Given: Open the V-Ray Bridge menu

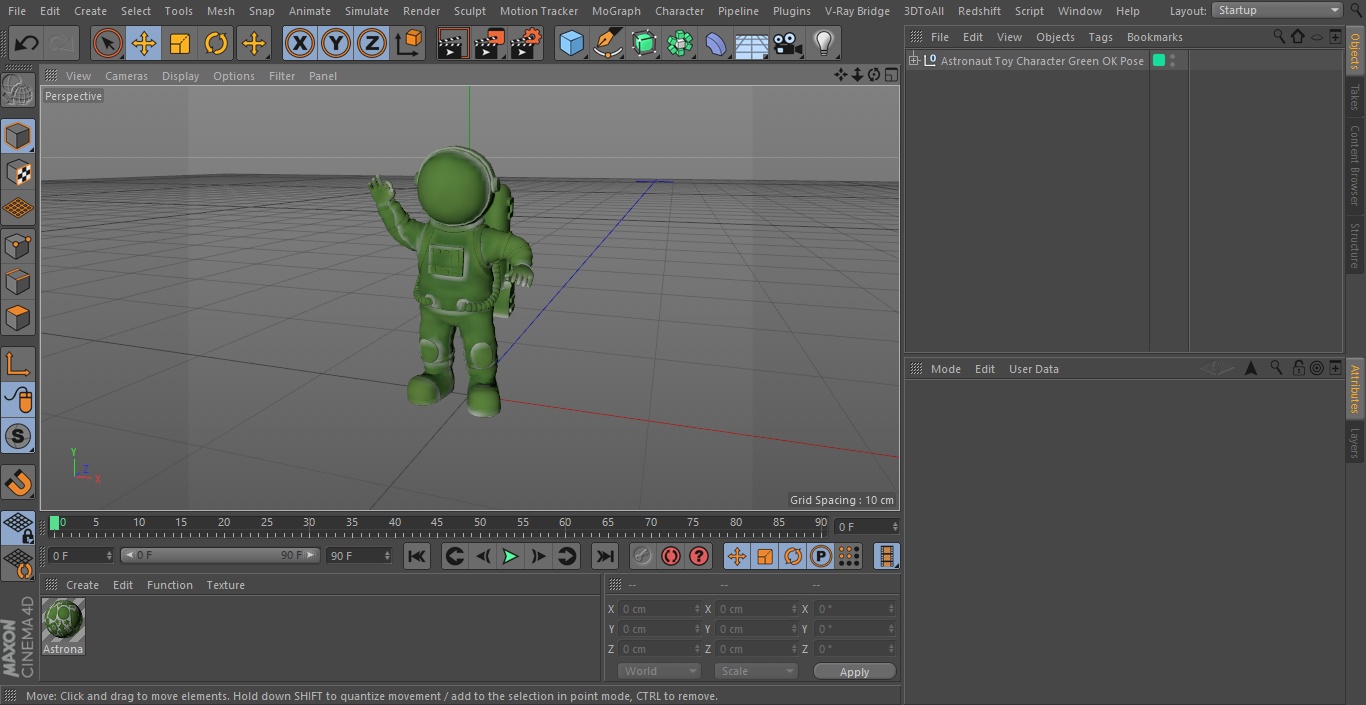Looking at the screenshot, I should tap(857, 11).
